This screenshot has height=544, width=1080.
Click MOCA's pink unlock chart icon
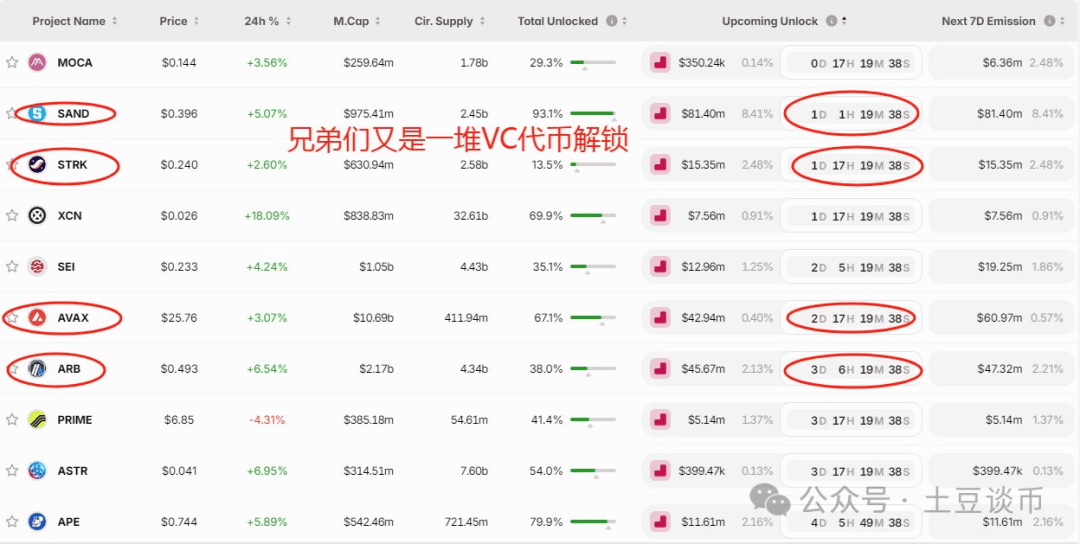[x=660, y=63]
